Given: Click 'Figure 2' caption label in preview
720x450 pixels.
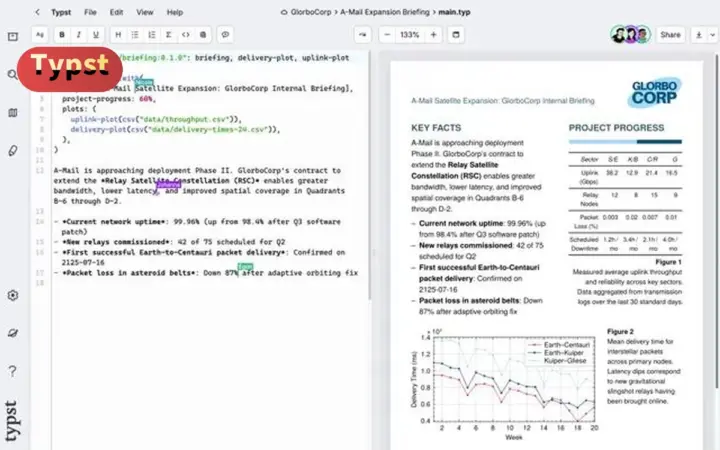Looking at the screenshot, I should [x=620, y=332].
